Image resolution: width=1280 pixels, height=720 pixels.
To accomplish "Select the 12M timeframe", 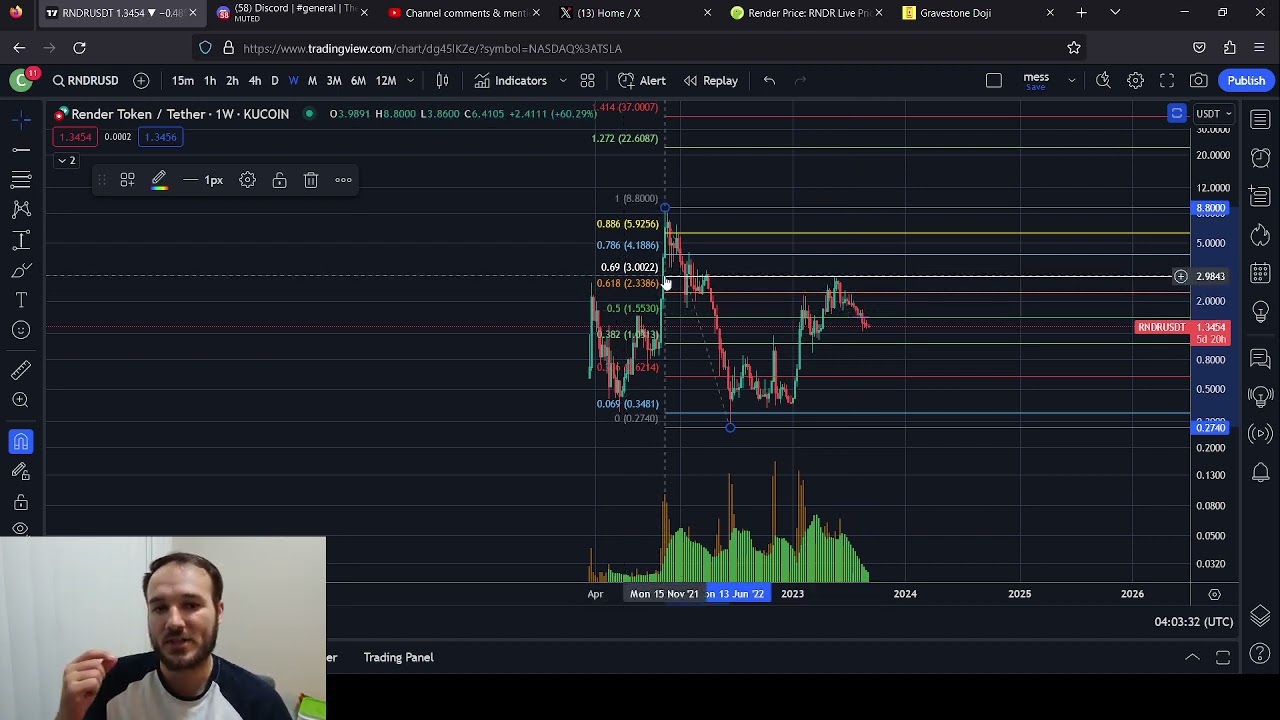I will tap(386, 80).
